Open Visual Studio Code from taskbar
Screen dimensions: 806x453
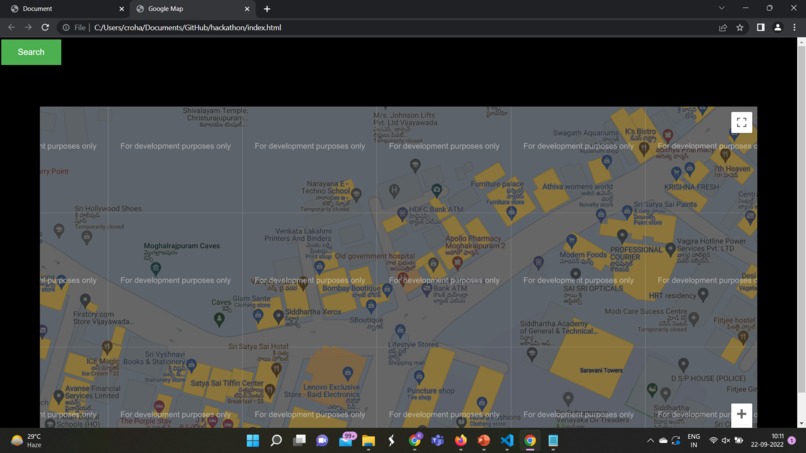click(507, 441)
